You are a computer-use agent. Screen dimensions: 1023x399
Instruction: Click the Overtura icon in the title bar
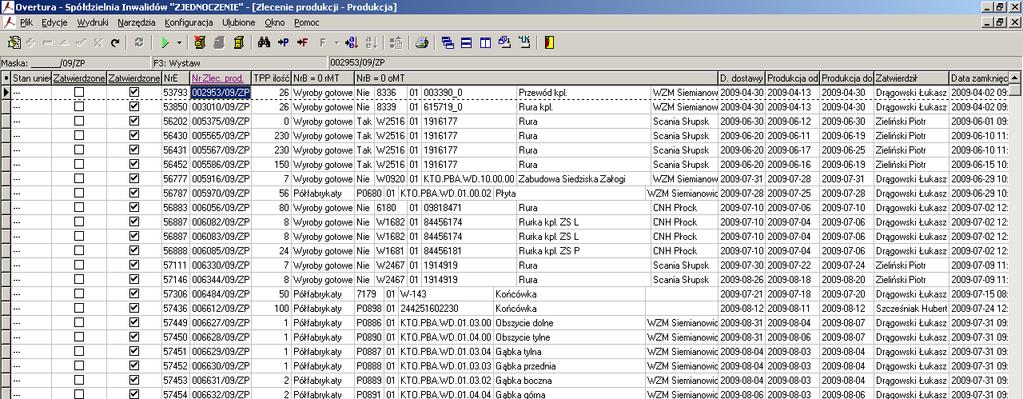[x=8, y=7]
